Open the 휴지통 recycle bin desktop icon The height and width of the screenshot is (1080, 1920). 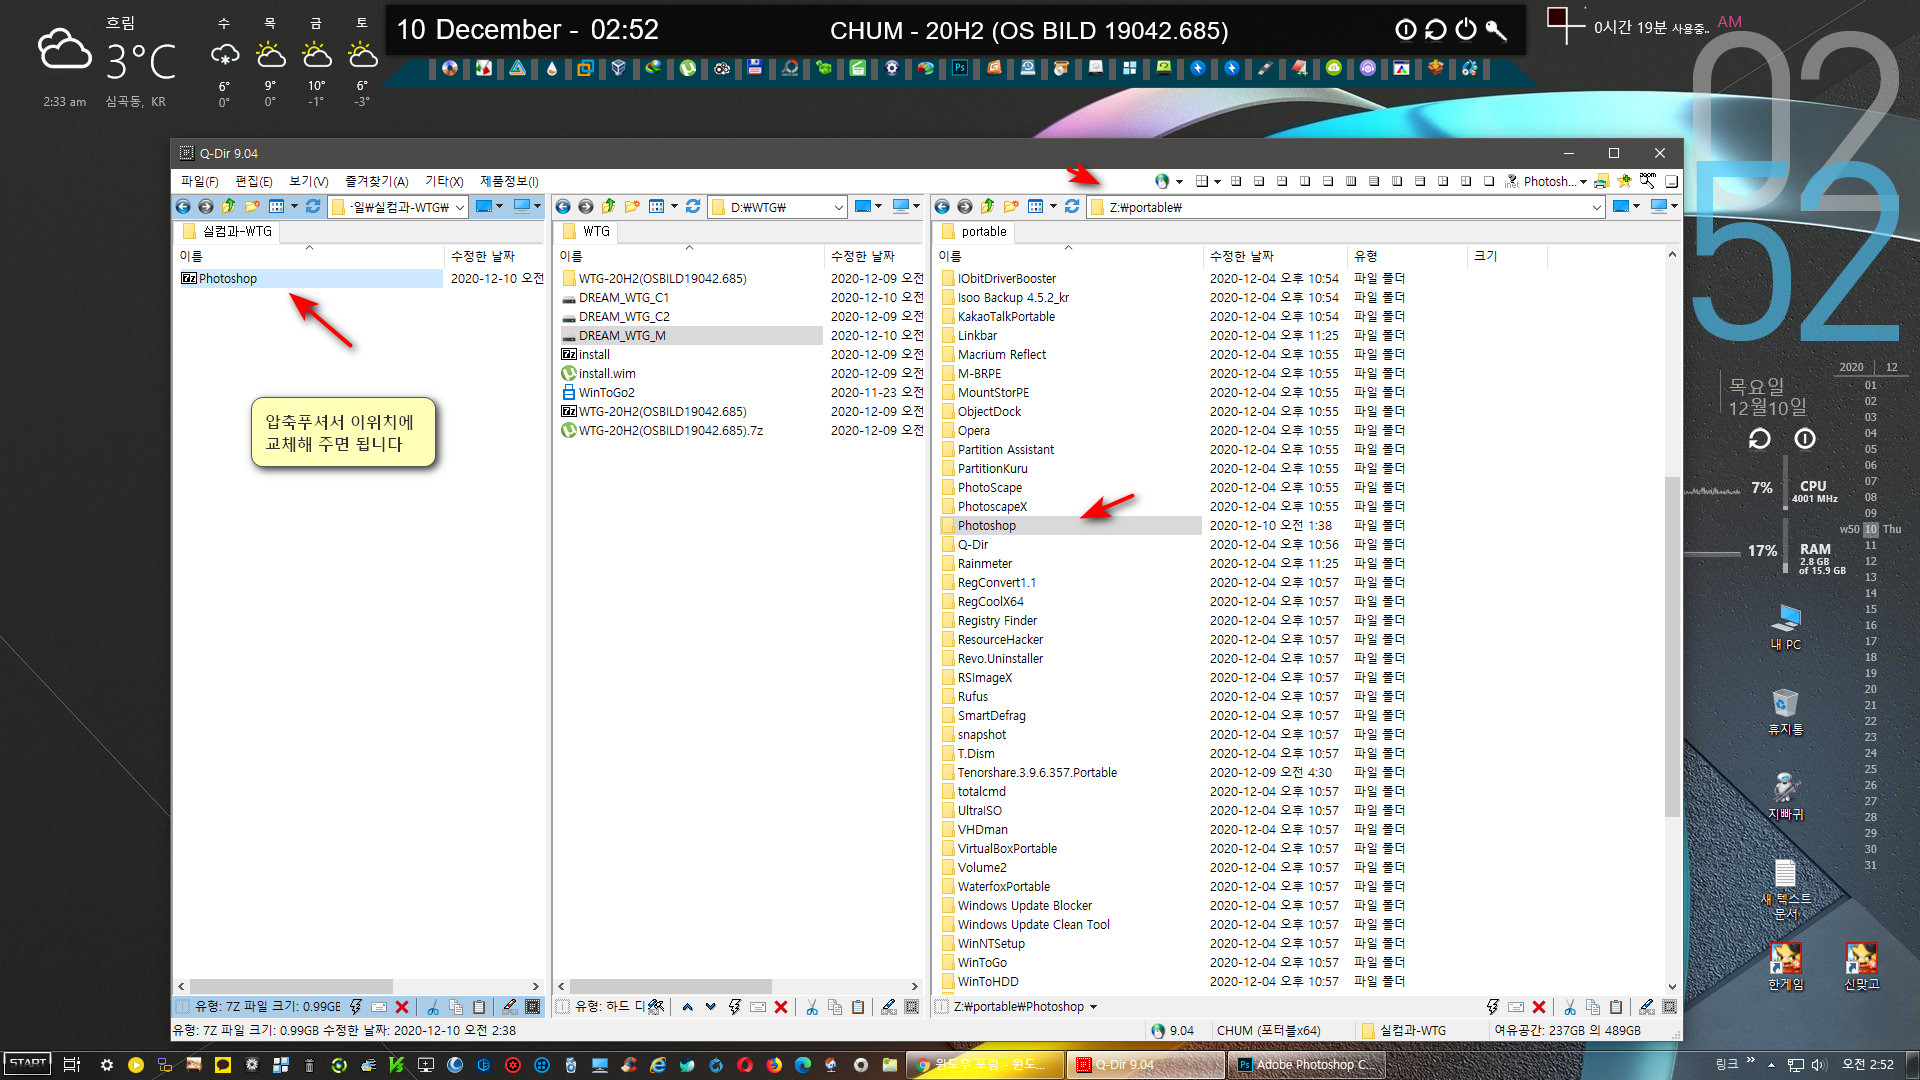coord(1785,712)
